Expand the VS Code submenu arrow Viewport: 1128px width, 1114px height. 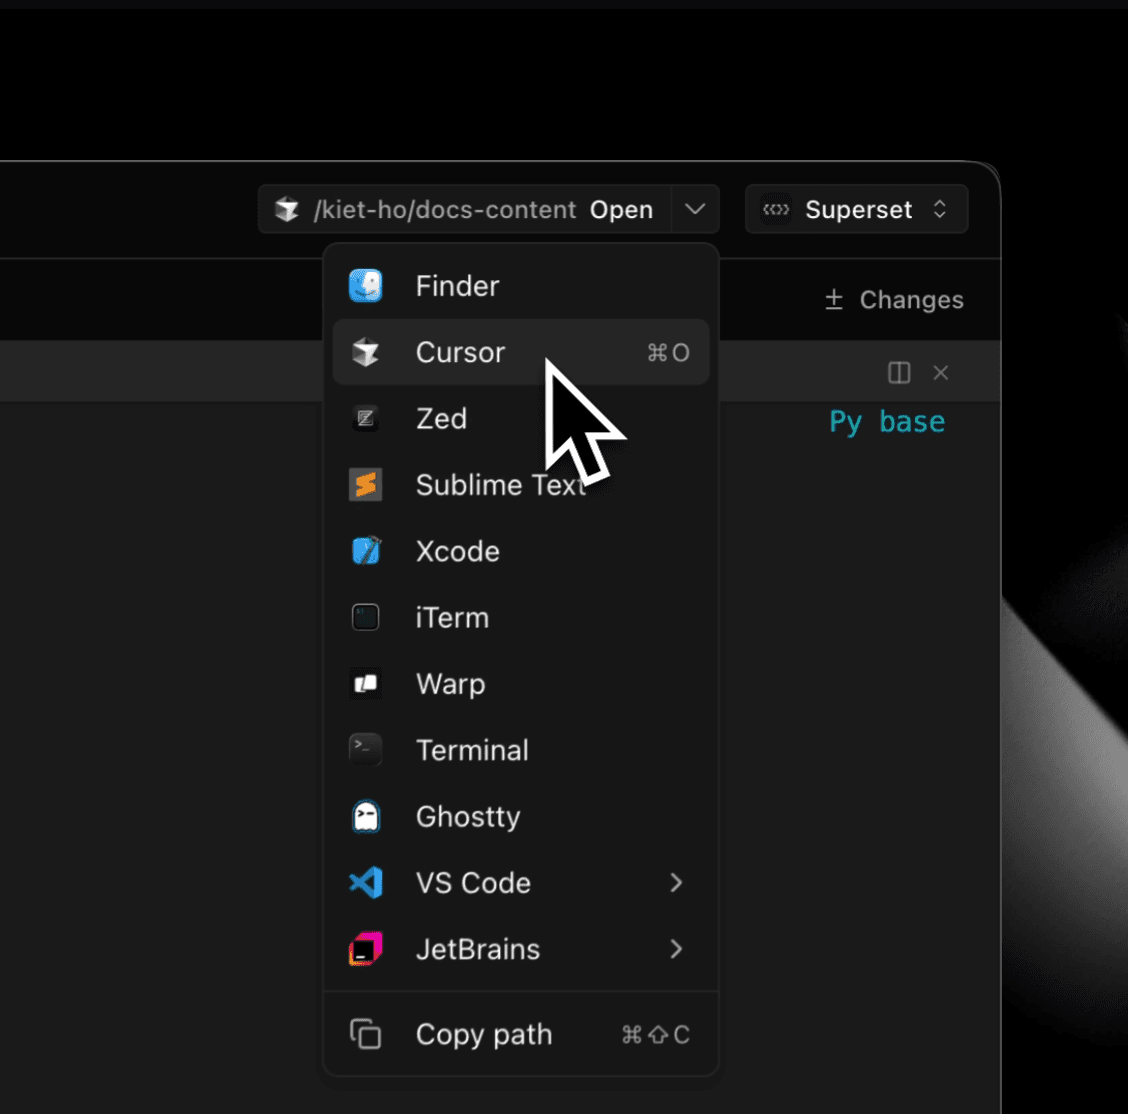tap(676, 882)
